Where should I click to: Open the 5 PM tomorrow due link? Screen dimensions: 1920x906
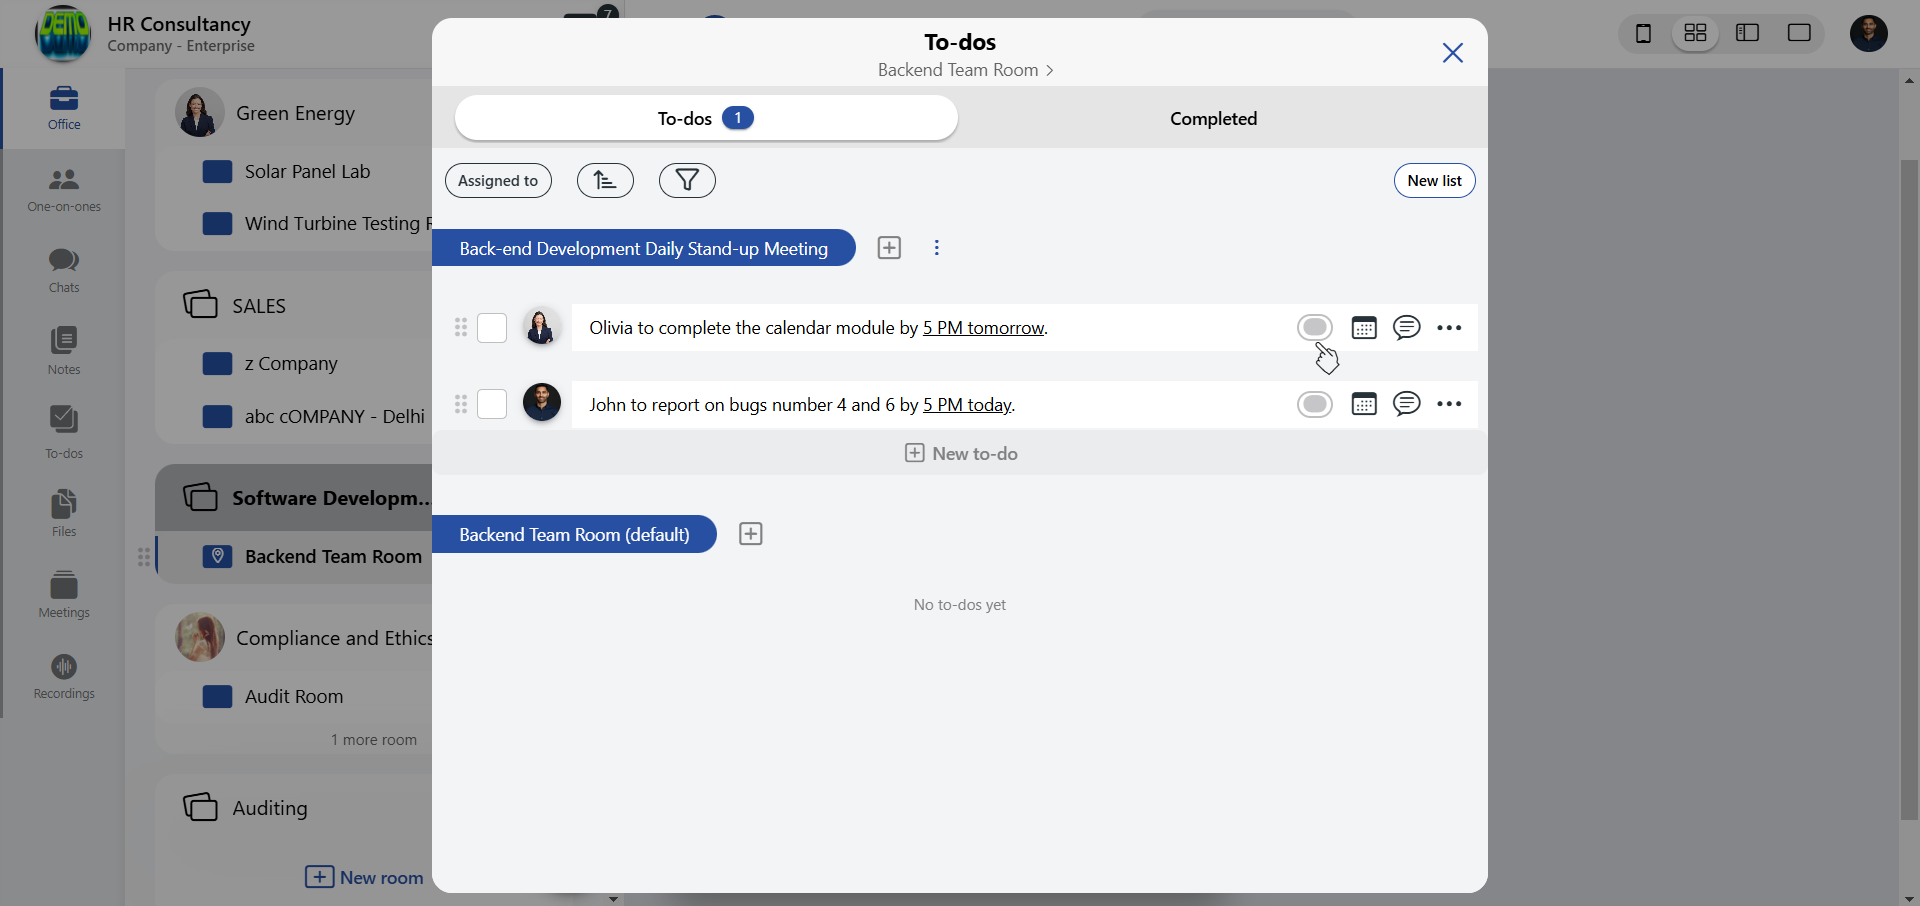tap(983, 328)
